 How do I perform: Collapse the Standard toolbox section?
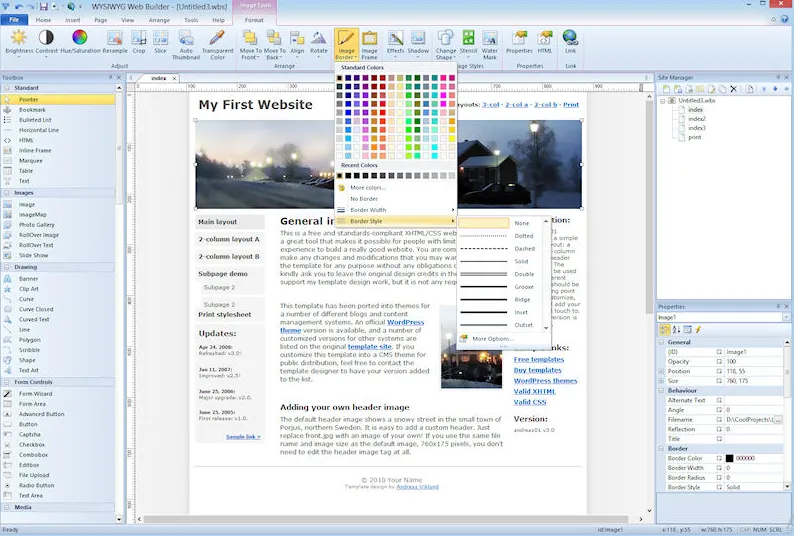click(x=7, y=88)
